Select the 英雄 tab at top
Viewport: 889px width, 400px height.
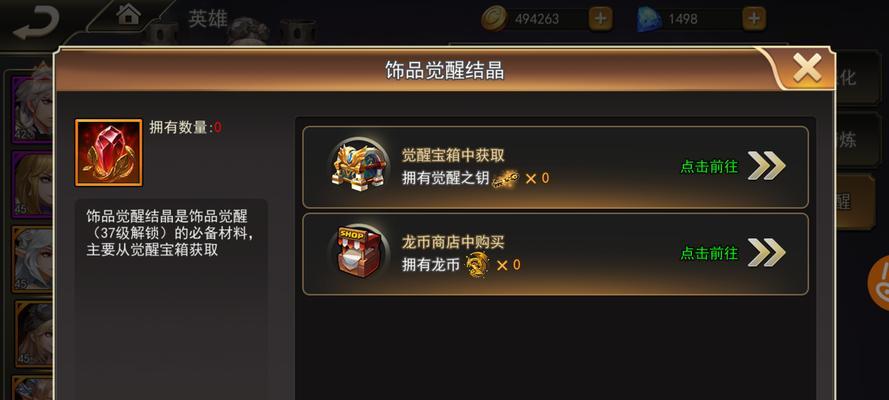(208, 19)
